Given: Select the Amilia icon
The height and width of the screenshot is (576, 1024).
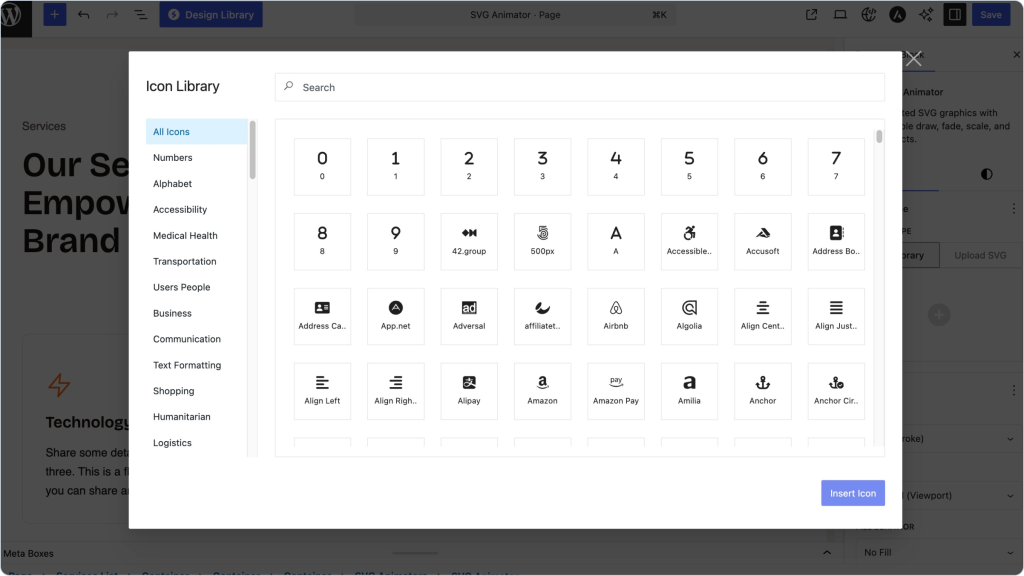Looking at the screenshot, I should (689, 391).
